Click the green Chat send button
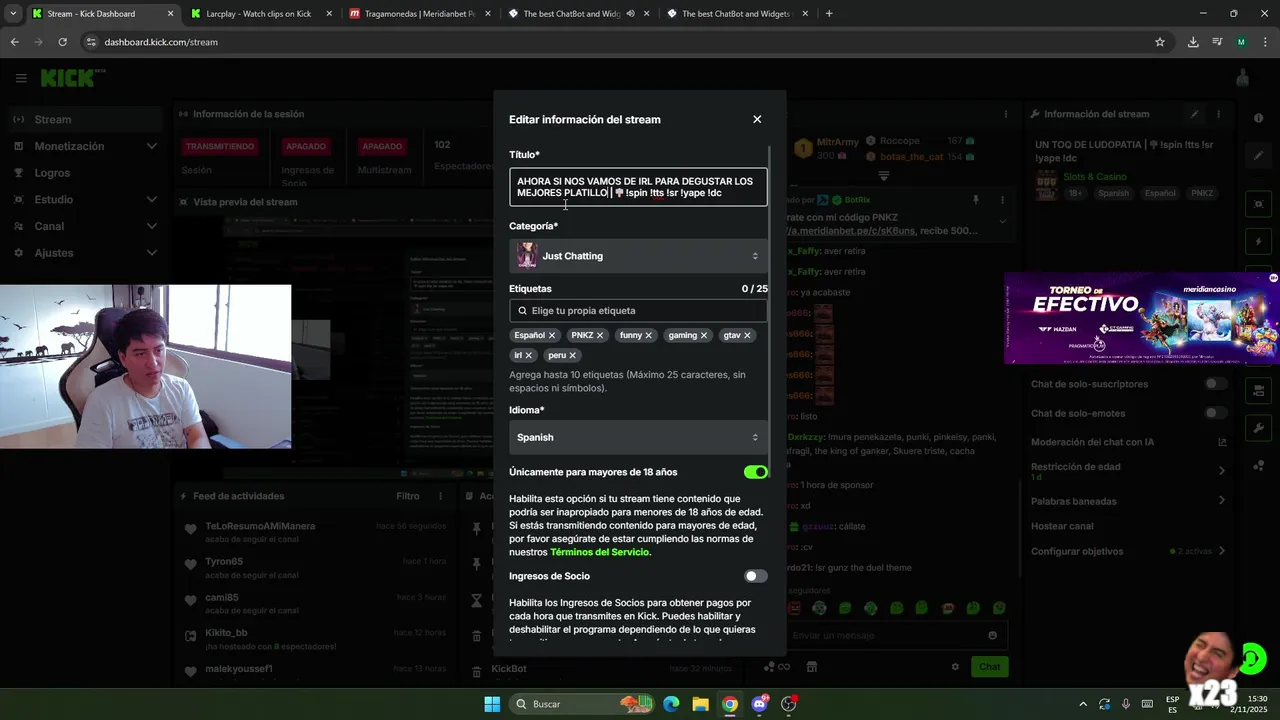The width and height of the screenshot is (1280, 720). (x=989, y=667)
